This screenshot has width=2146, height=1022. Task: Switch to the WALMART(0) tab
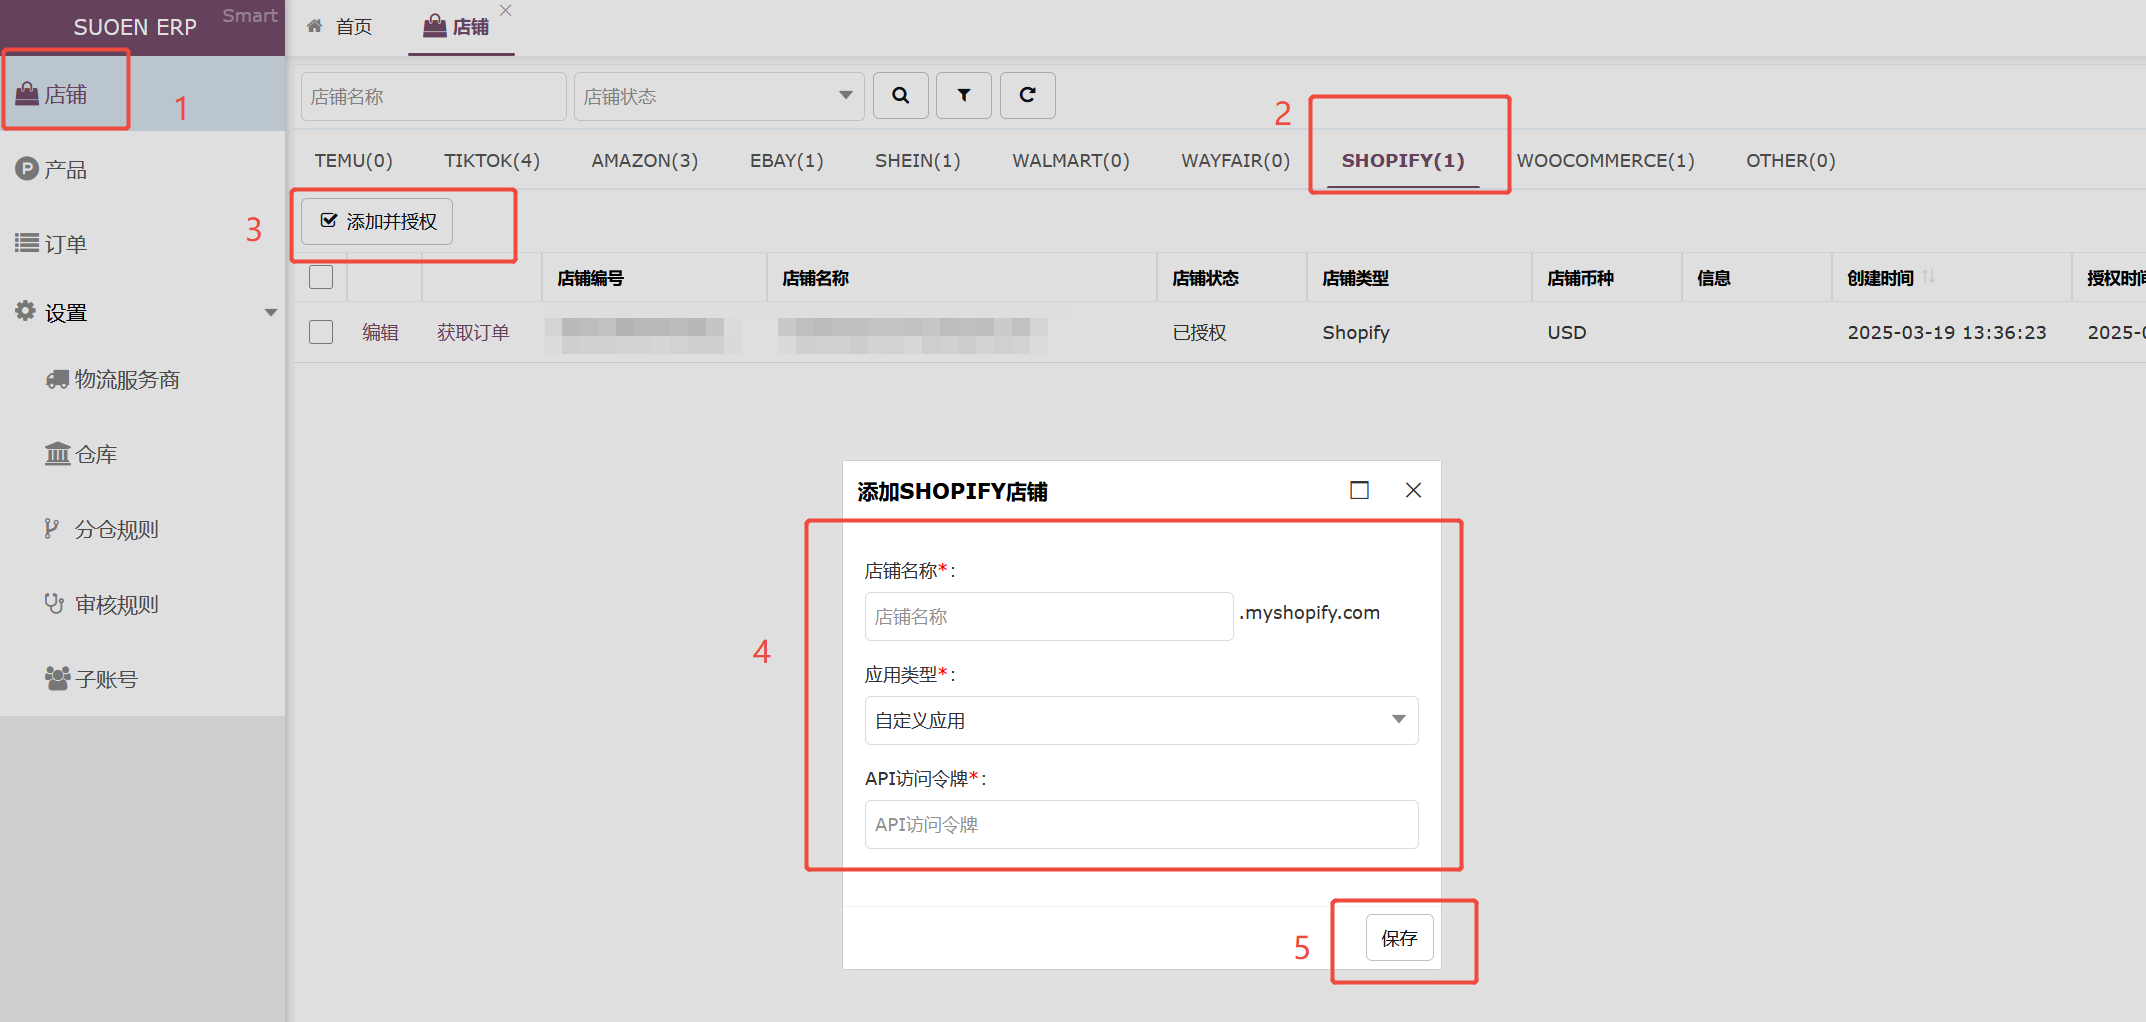pyautogui.click(x=1071, y=161)
